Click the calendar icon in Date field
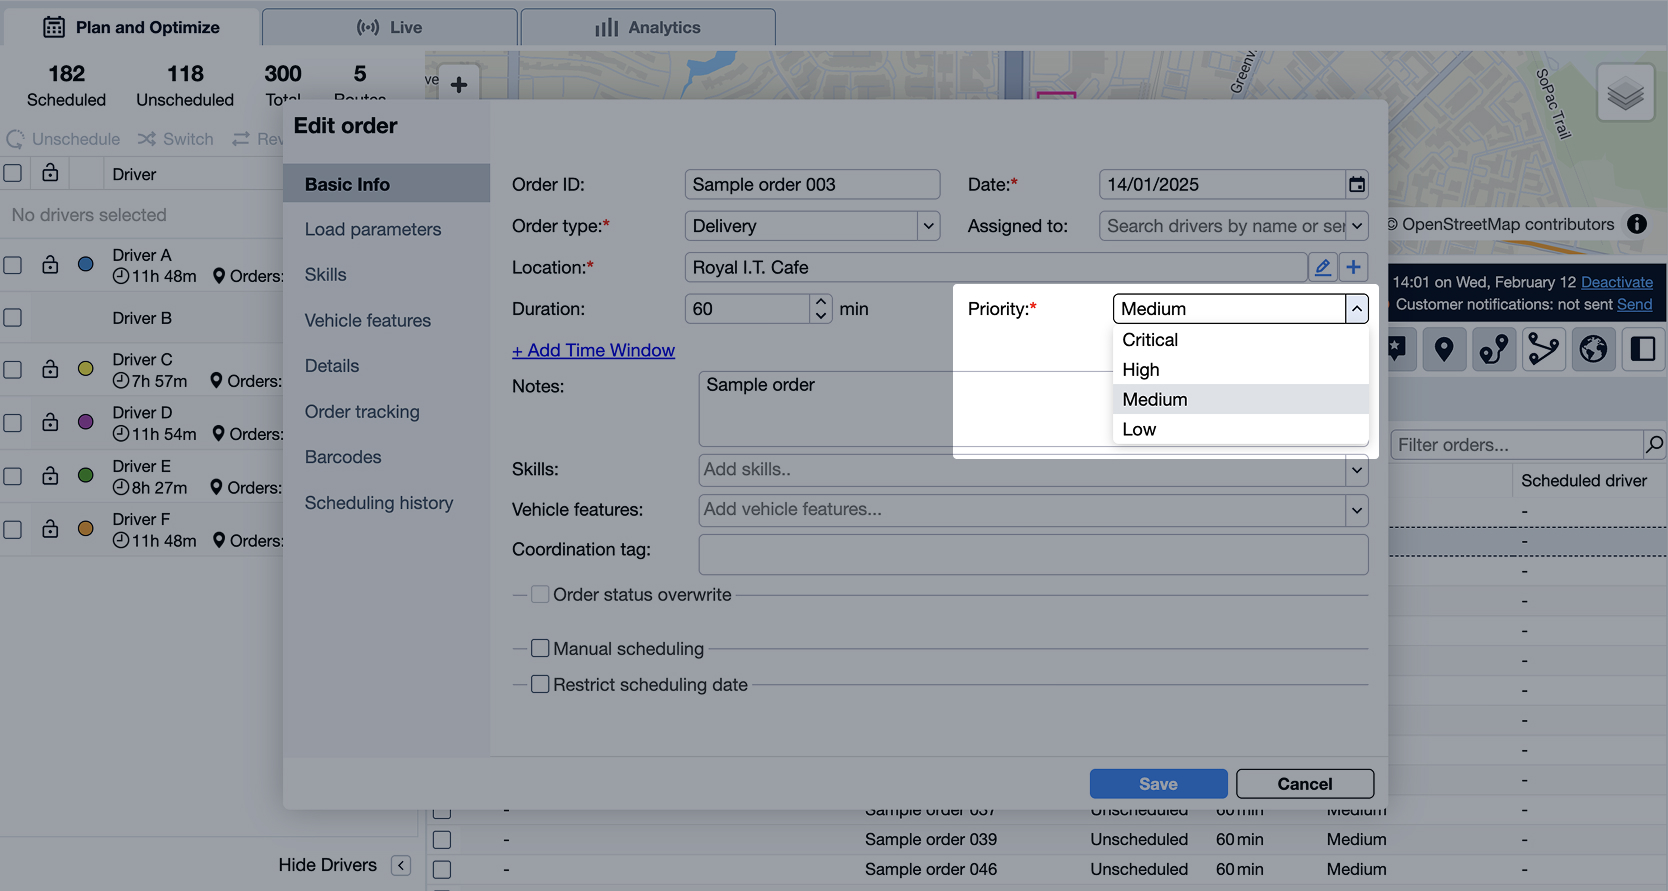 click(1356, 185)
